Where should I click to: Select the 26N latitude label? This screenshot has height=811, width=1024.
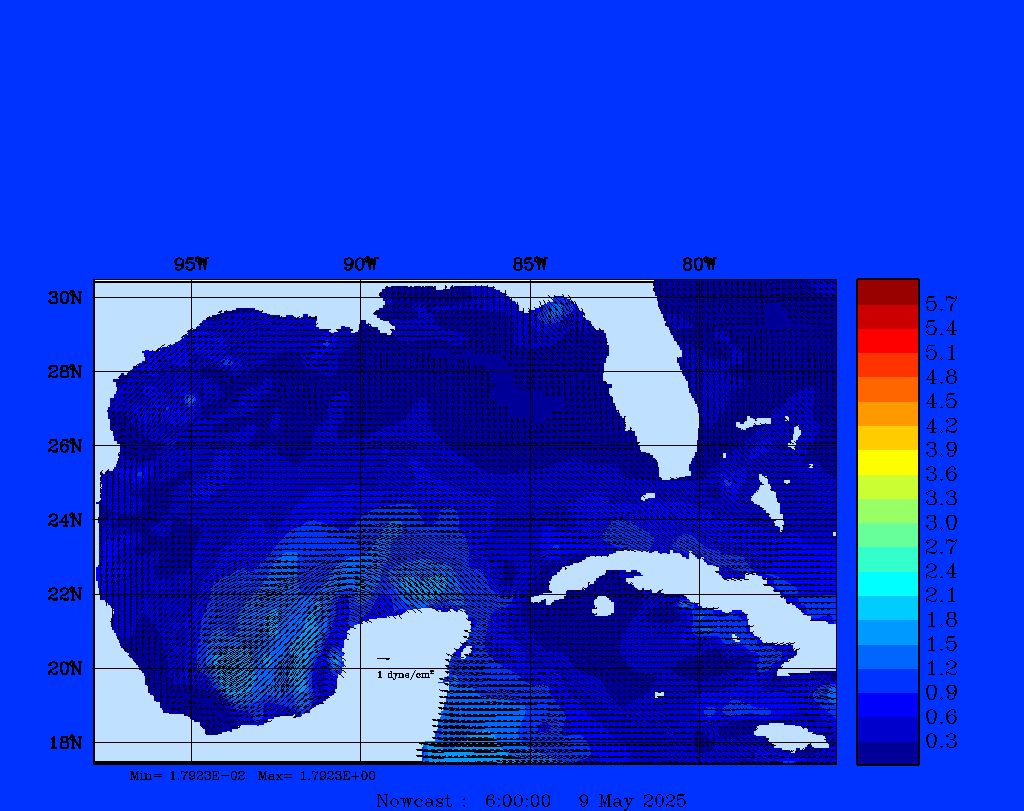[x=65, y=446]
